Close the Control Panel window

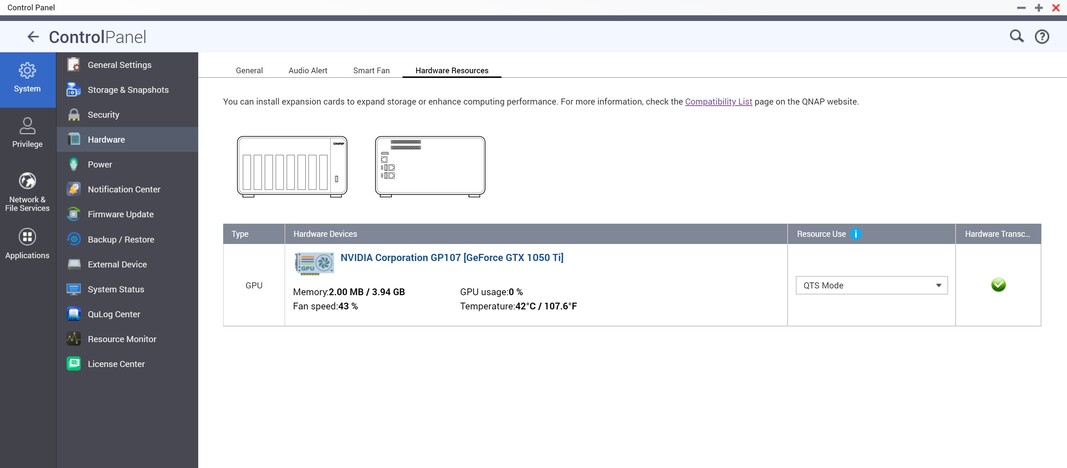[x=1056, y=7]
